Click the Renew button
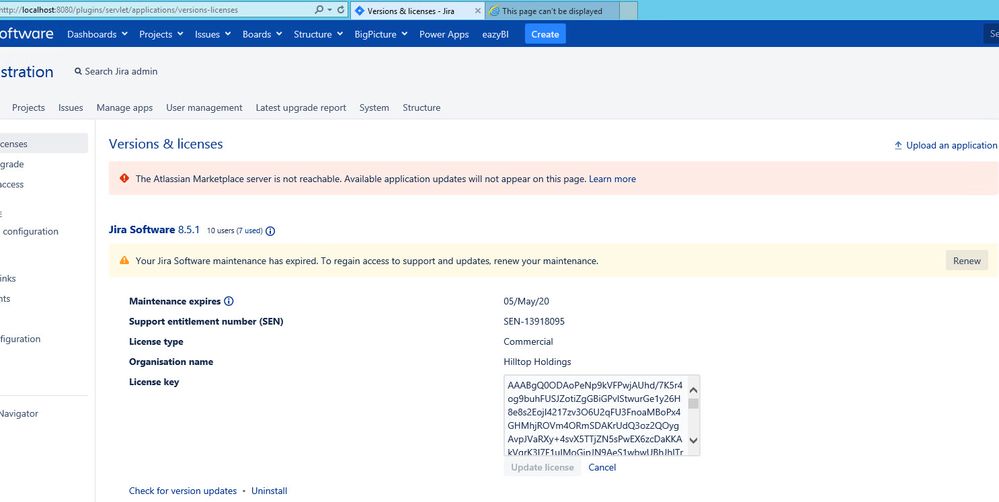This screenshot has width=999, height=502. [967, 261]
